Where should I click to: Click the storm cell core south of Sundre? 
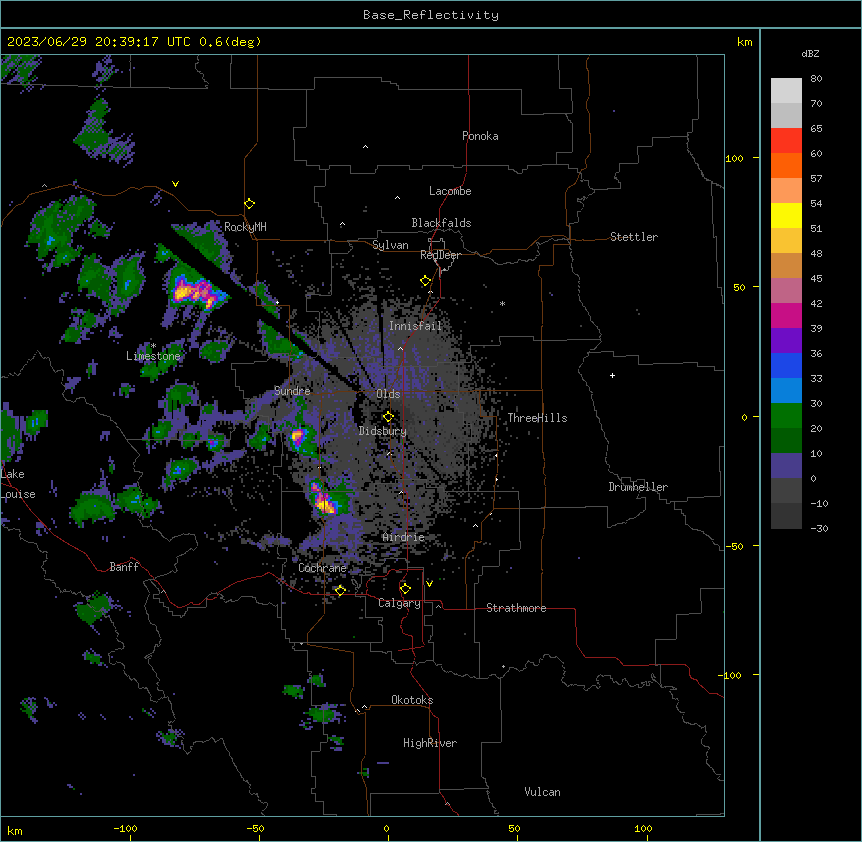click(x=297, y=438)
